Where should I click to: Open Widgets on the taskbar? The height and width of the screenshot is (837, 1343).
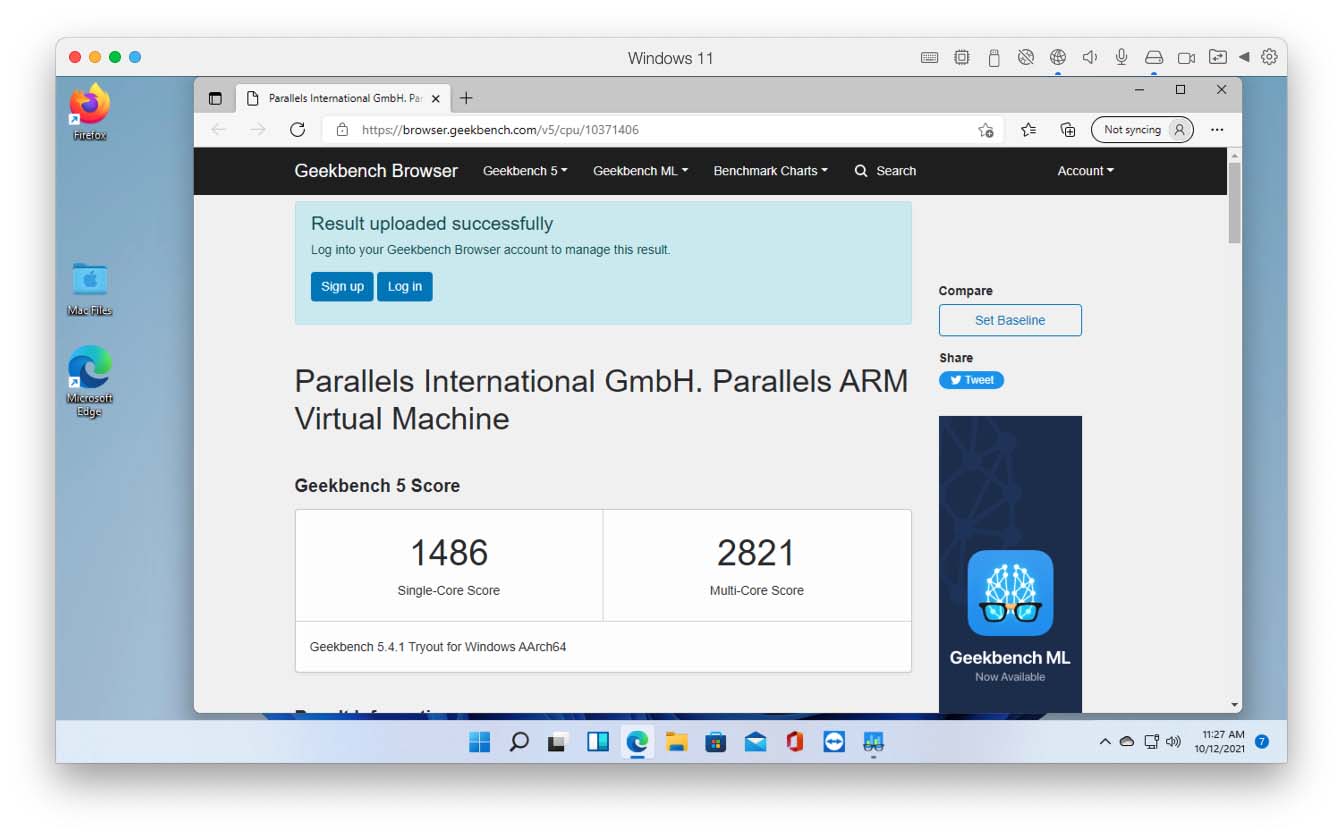pyautogui.click(x=598, y=742)
